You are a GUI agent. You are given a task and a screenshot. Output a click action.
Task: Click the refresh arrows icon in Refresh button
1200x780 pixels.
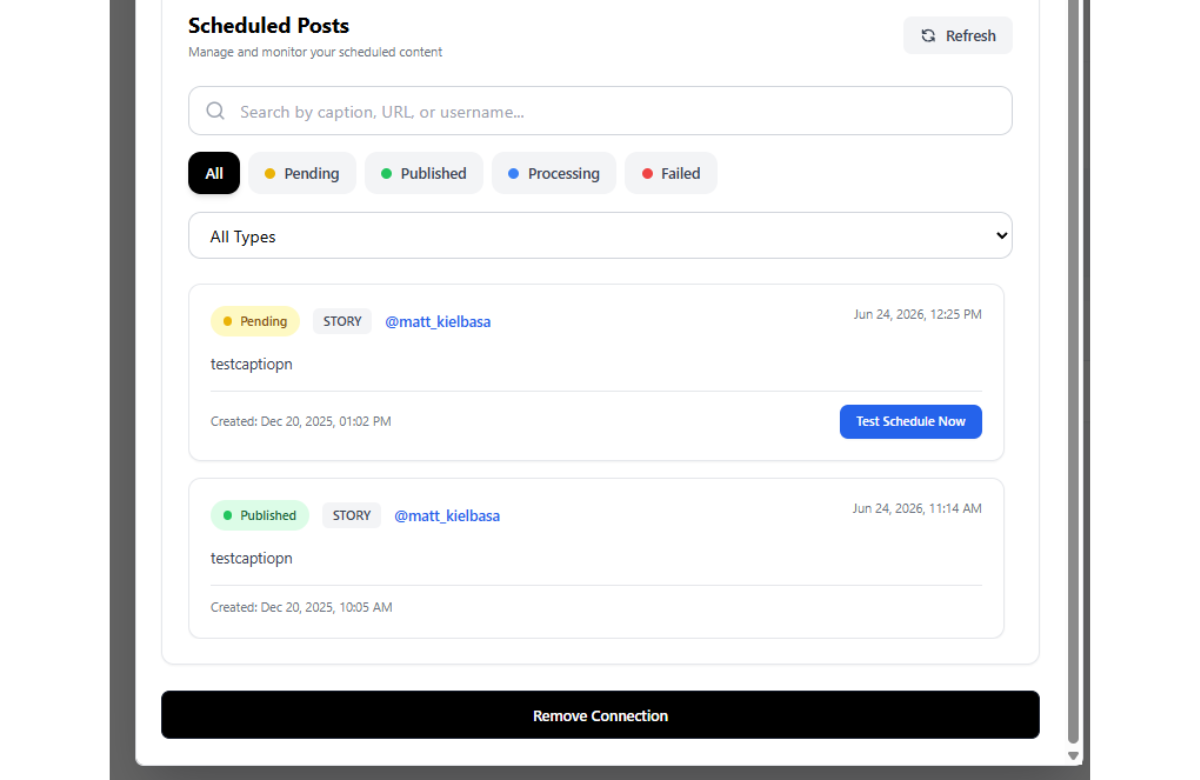tap(928, 35)
